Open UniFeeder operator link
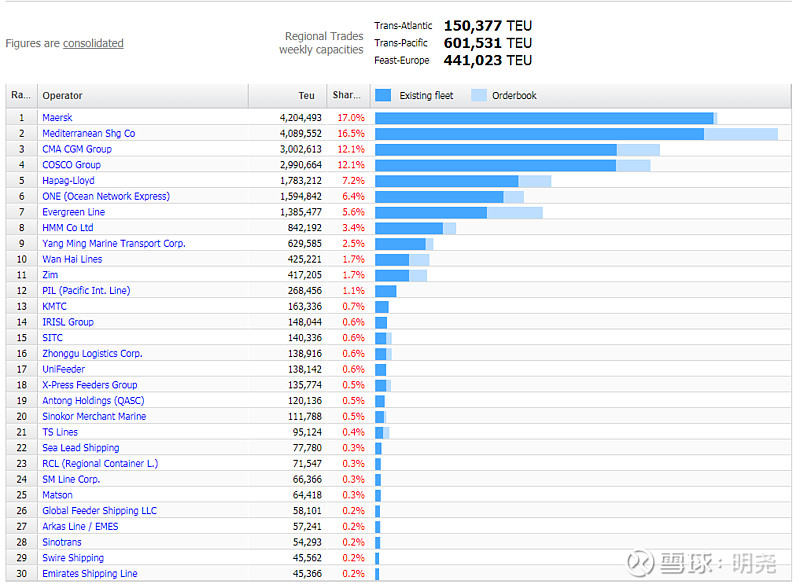 [x=63, y=369]
